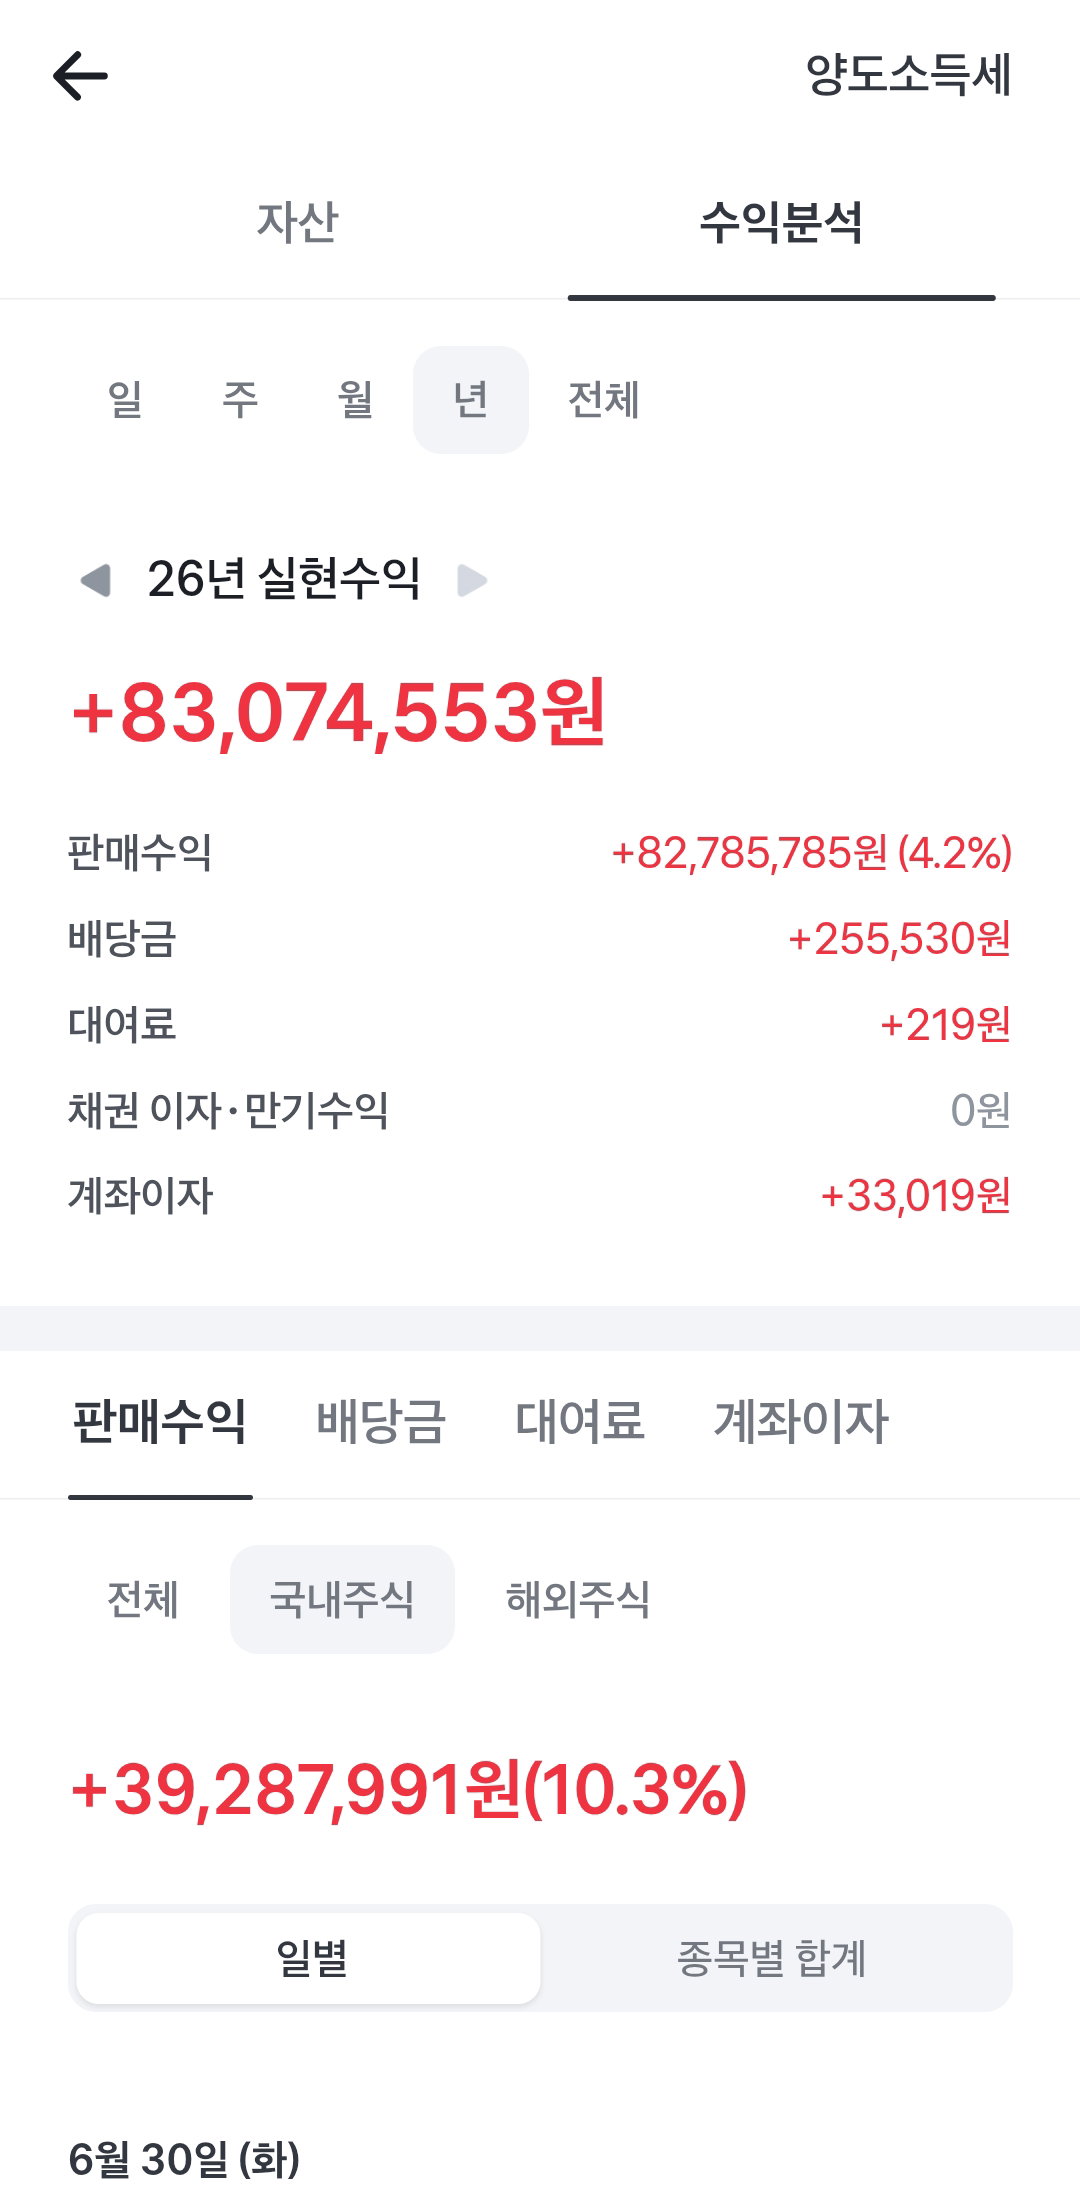Open the 대여료 sub-tab
This screenshot has height=2202, width=1080.
580,1421
